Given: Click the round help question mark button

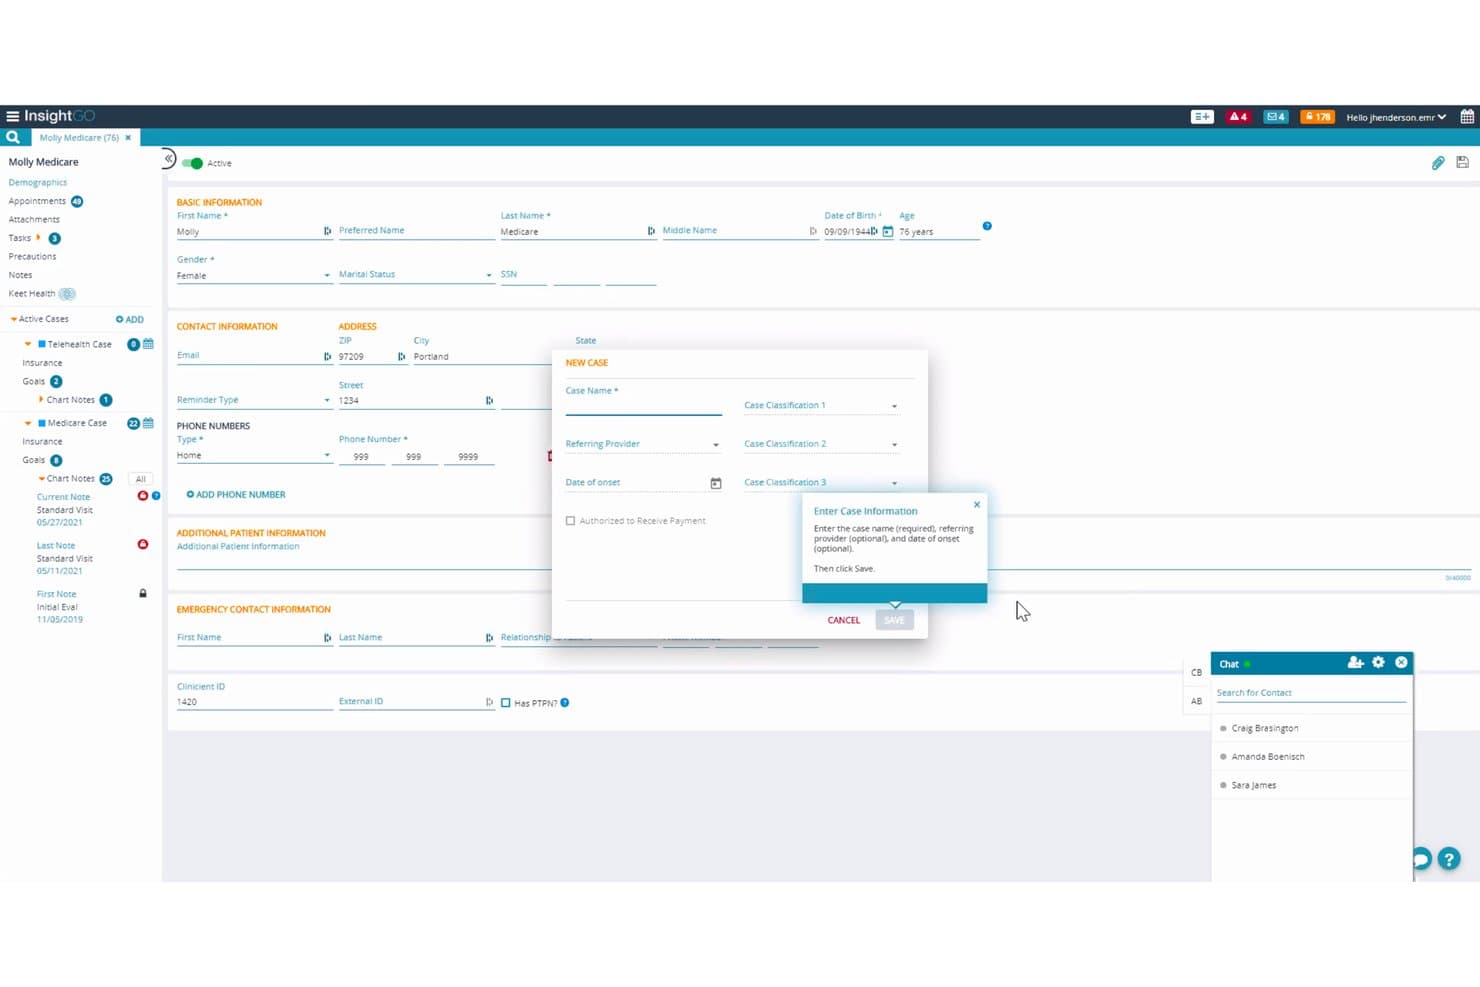Looking at the screenshot, I should pos(1449,859).
